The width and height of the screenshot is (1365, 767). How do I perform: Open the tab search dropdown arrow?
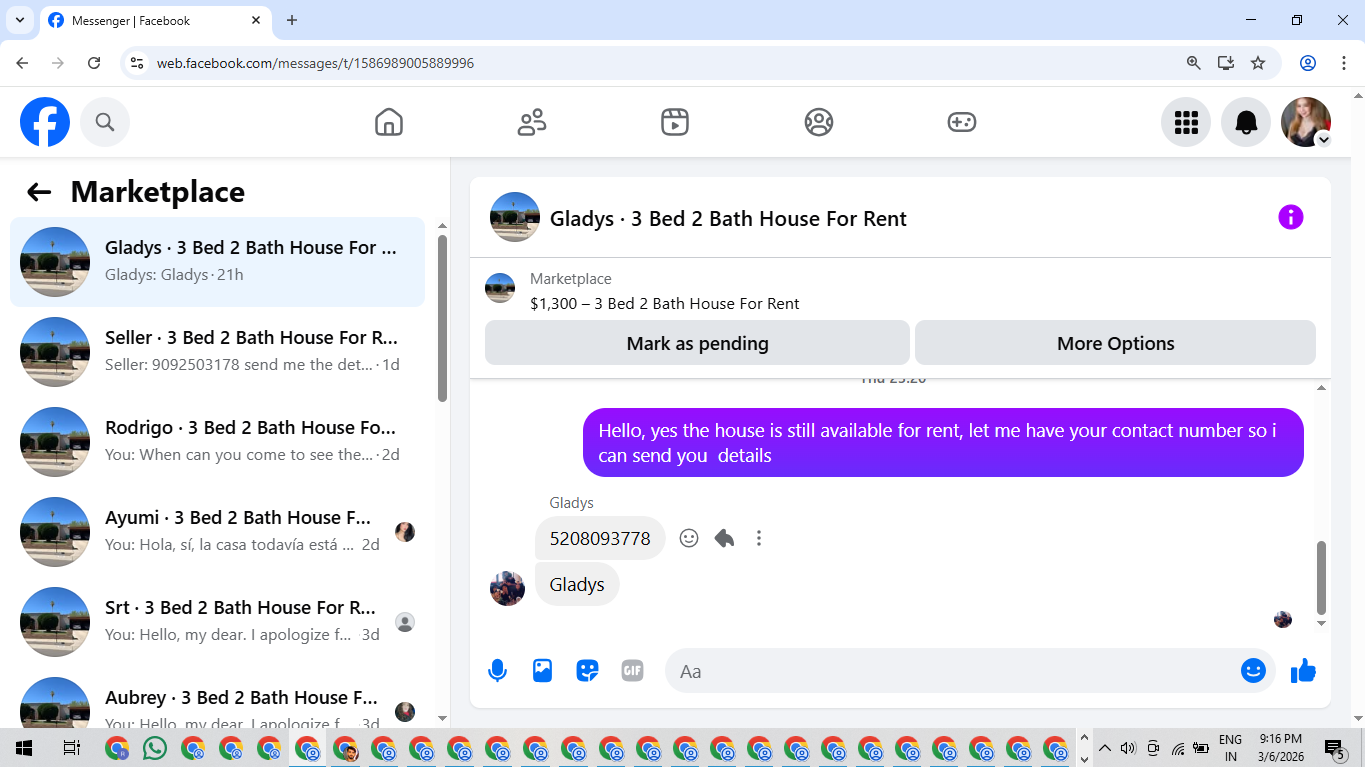[19, 20]
